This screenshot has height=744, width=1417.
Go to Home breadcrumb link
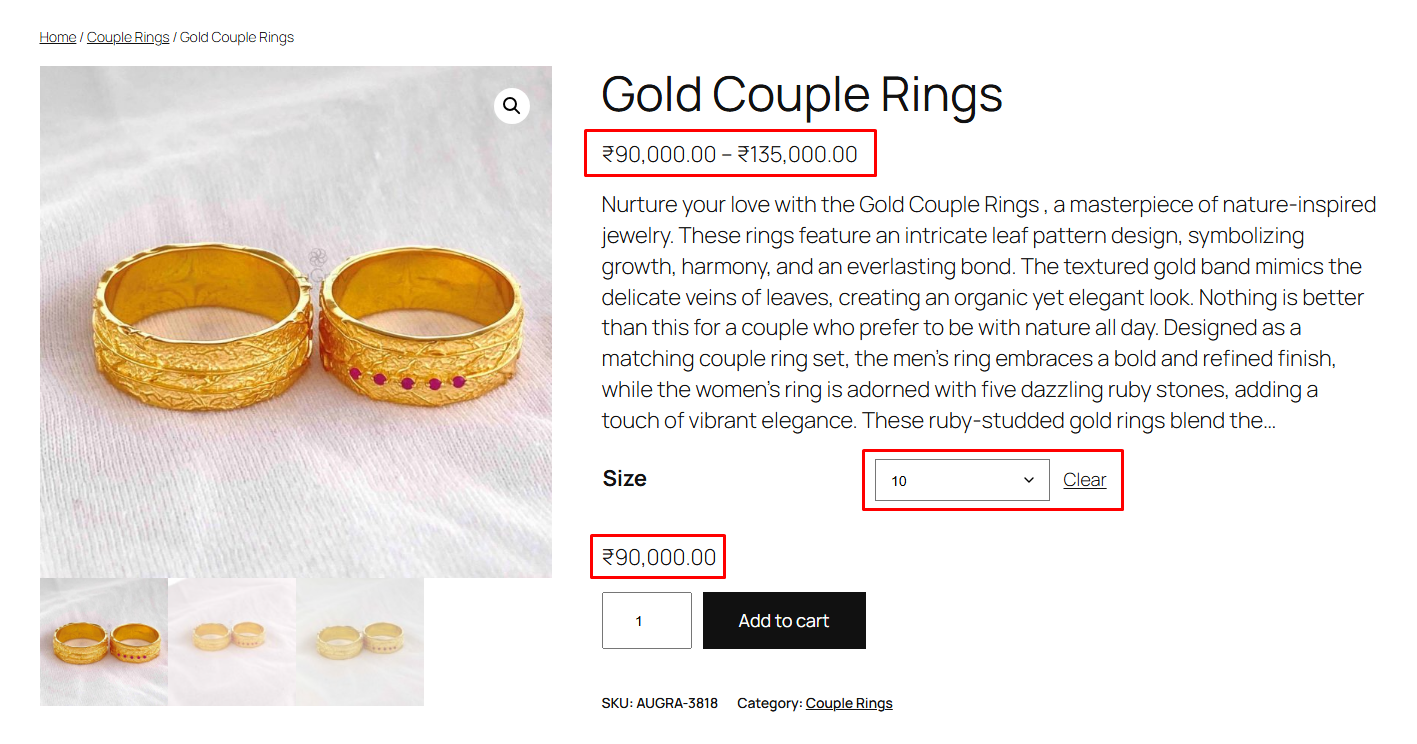click(x=58, y=37)
